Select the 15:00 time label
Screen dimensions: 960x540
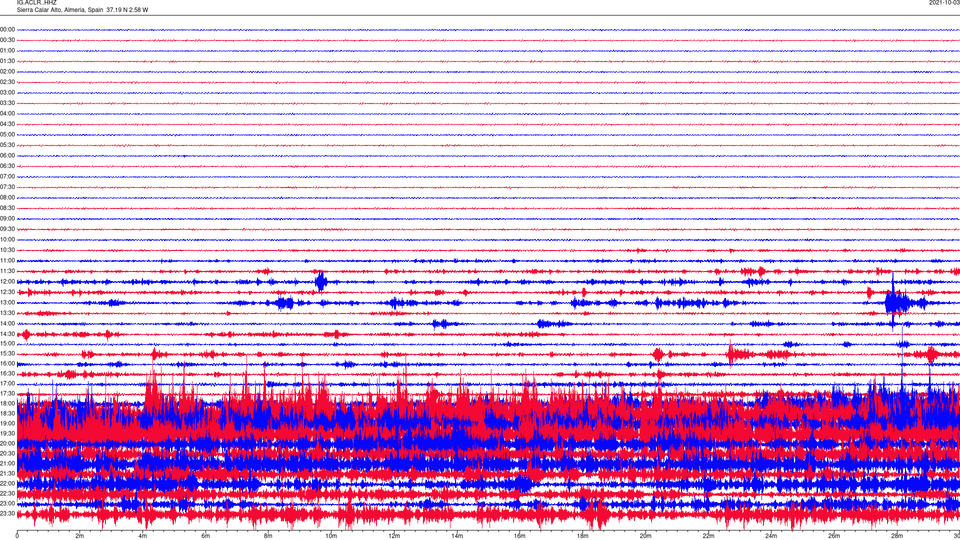[7, 344]
